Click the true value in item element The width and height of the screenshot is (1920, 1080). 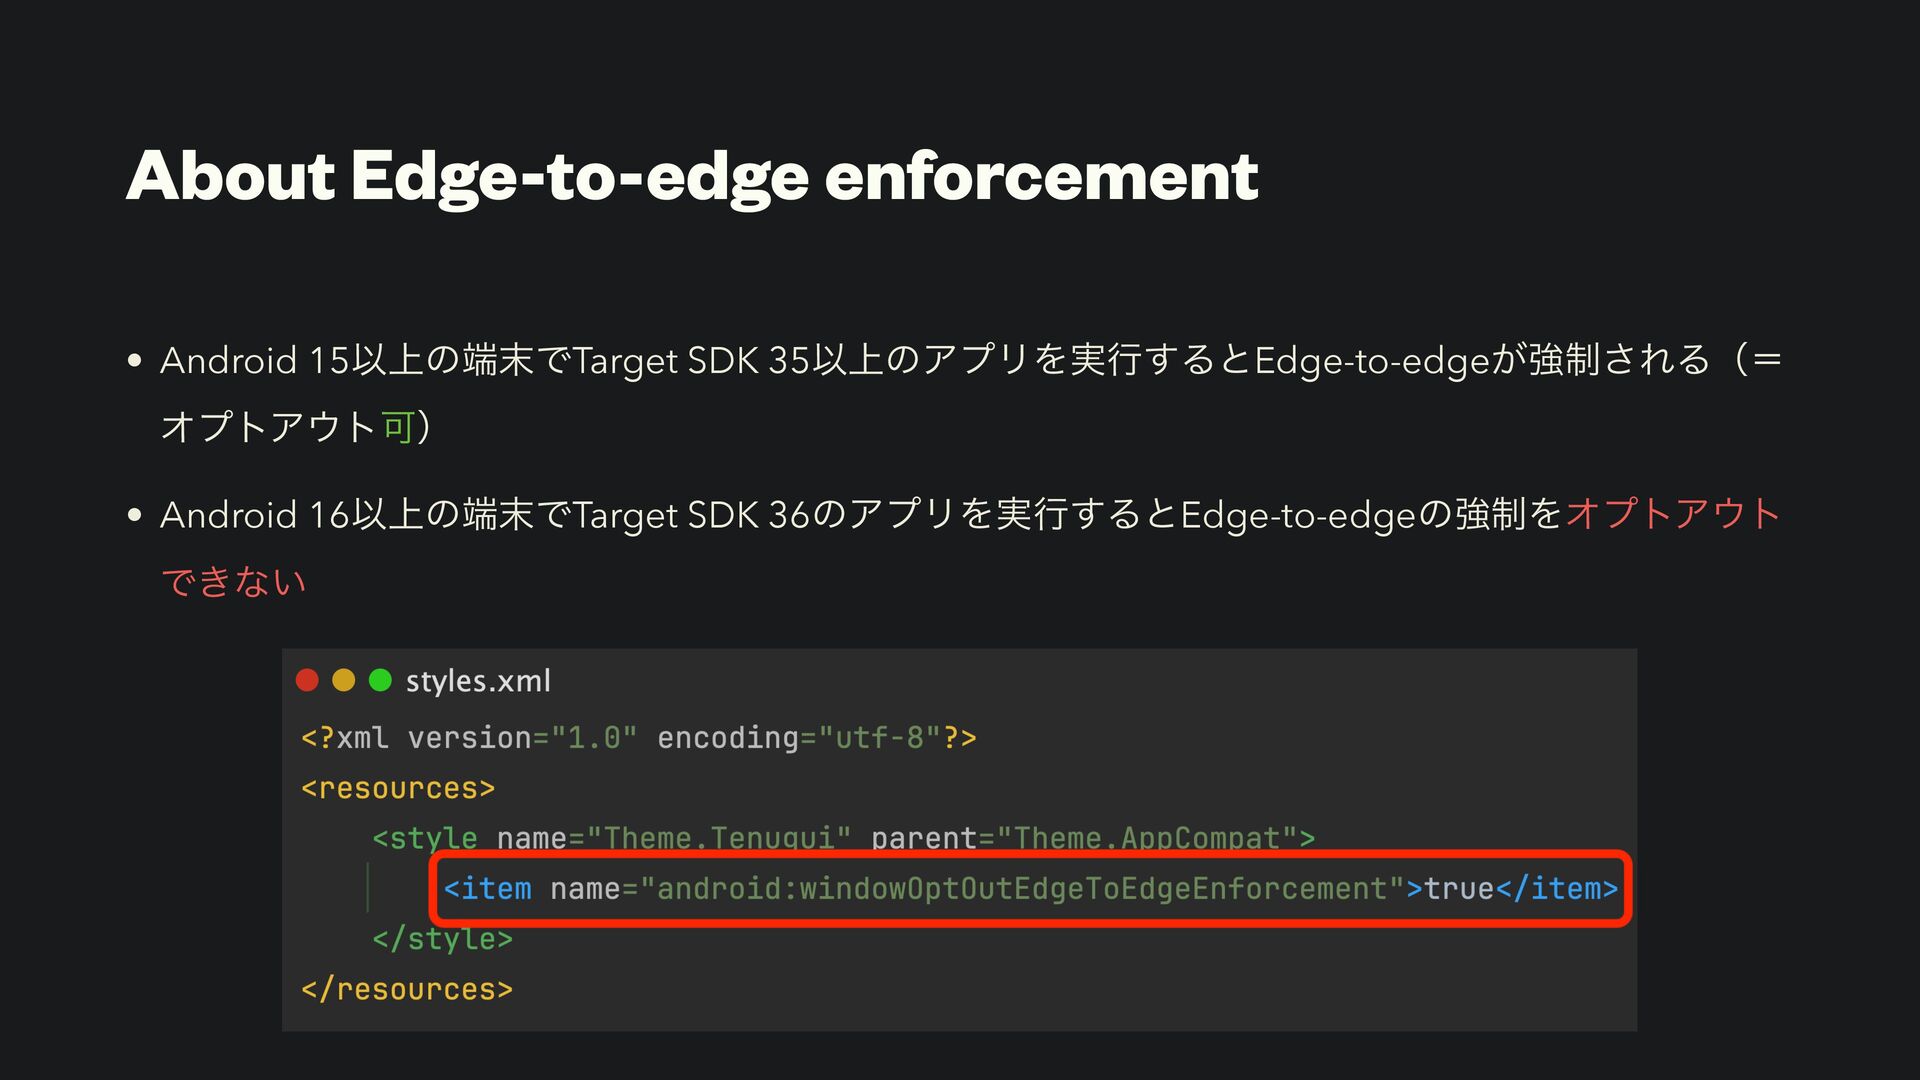tap(1458, 888)
